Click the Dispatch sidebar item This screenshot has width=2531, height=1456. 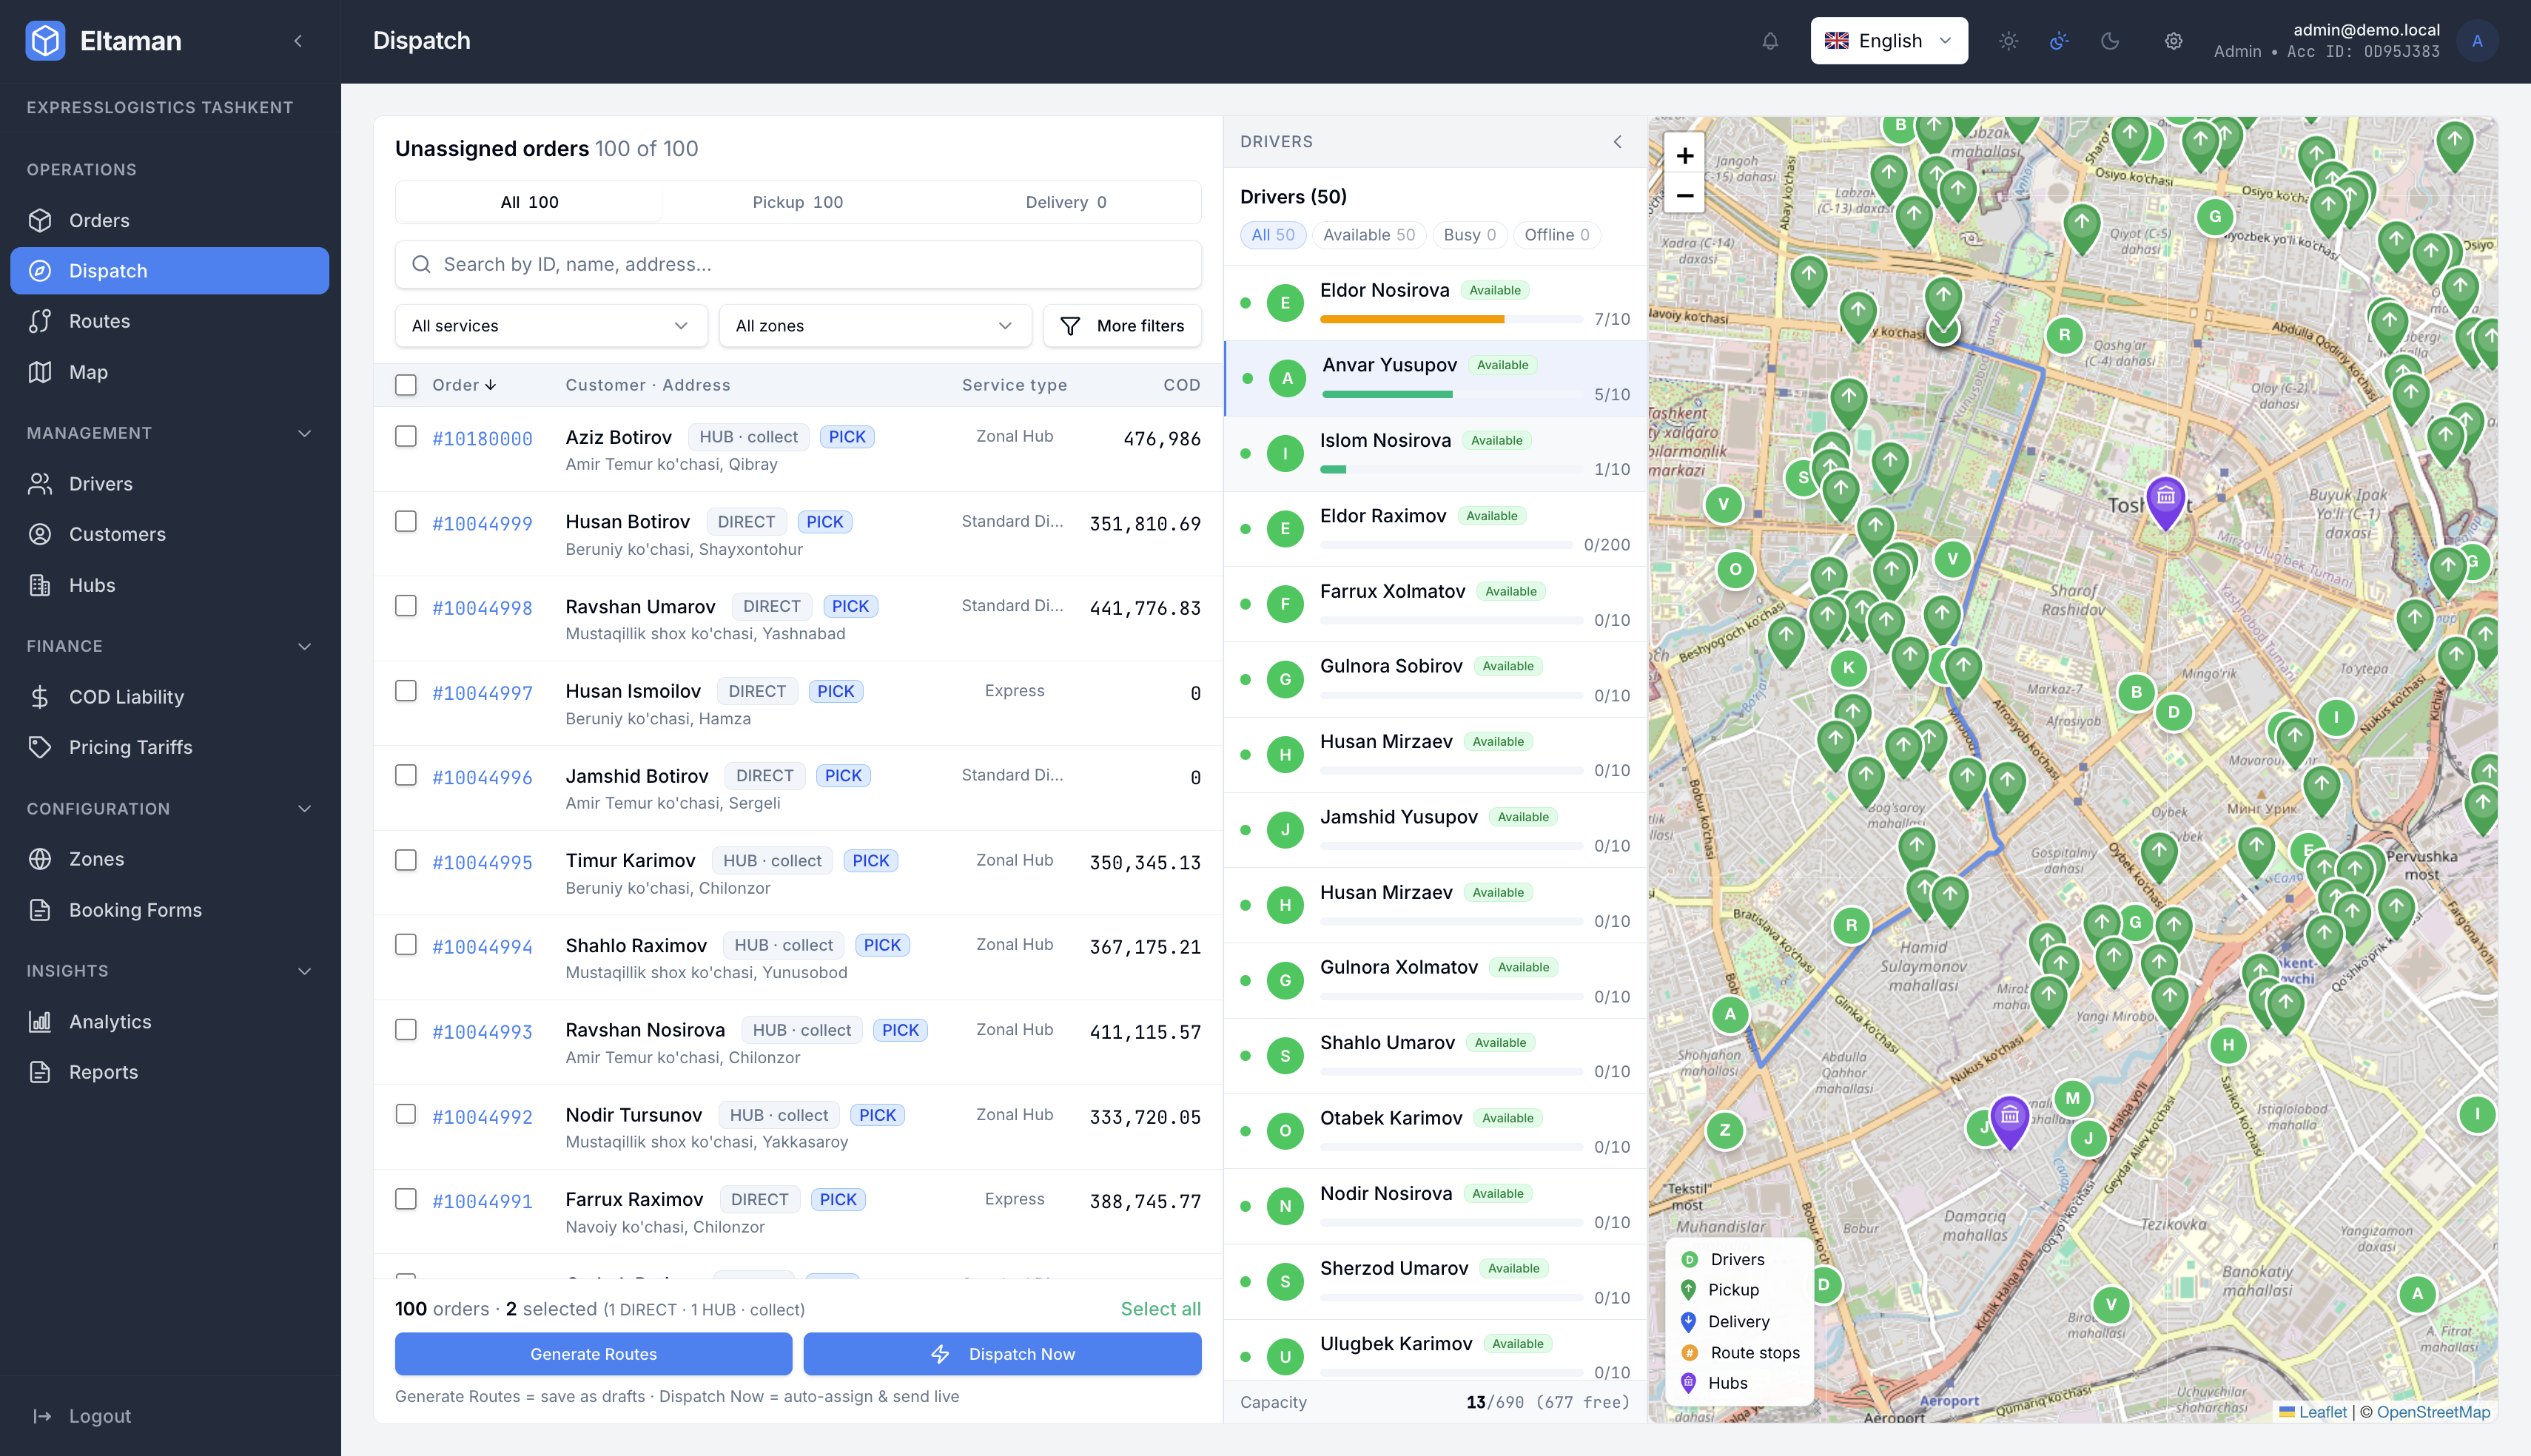click(170, 271)
